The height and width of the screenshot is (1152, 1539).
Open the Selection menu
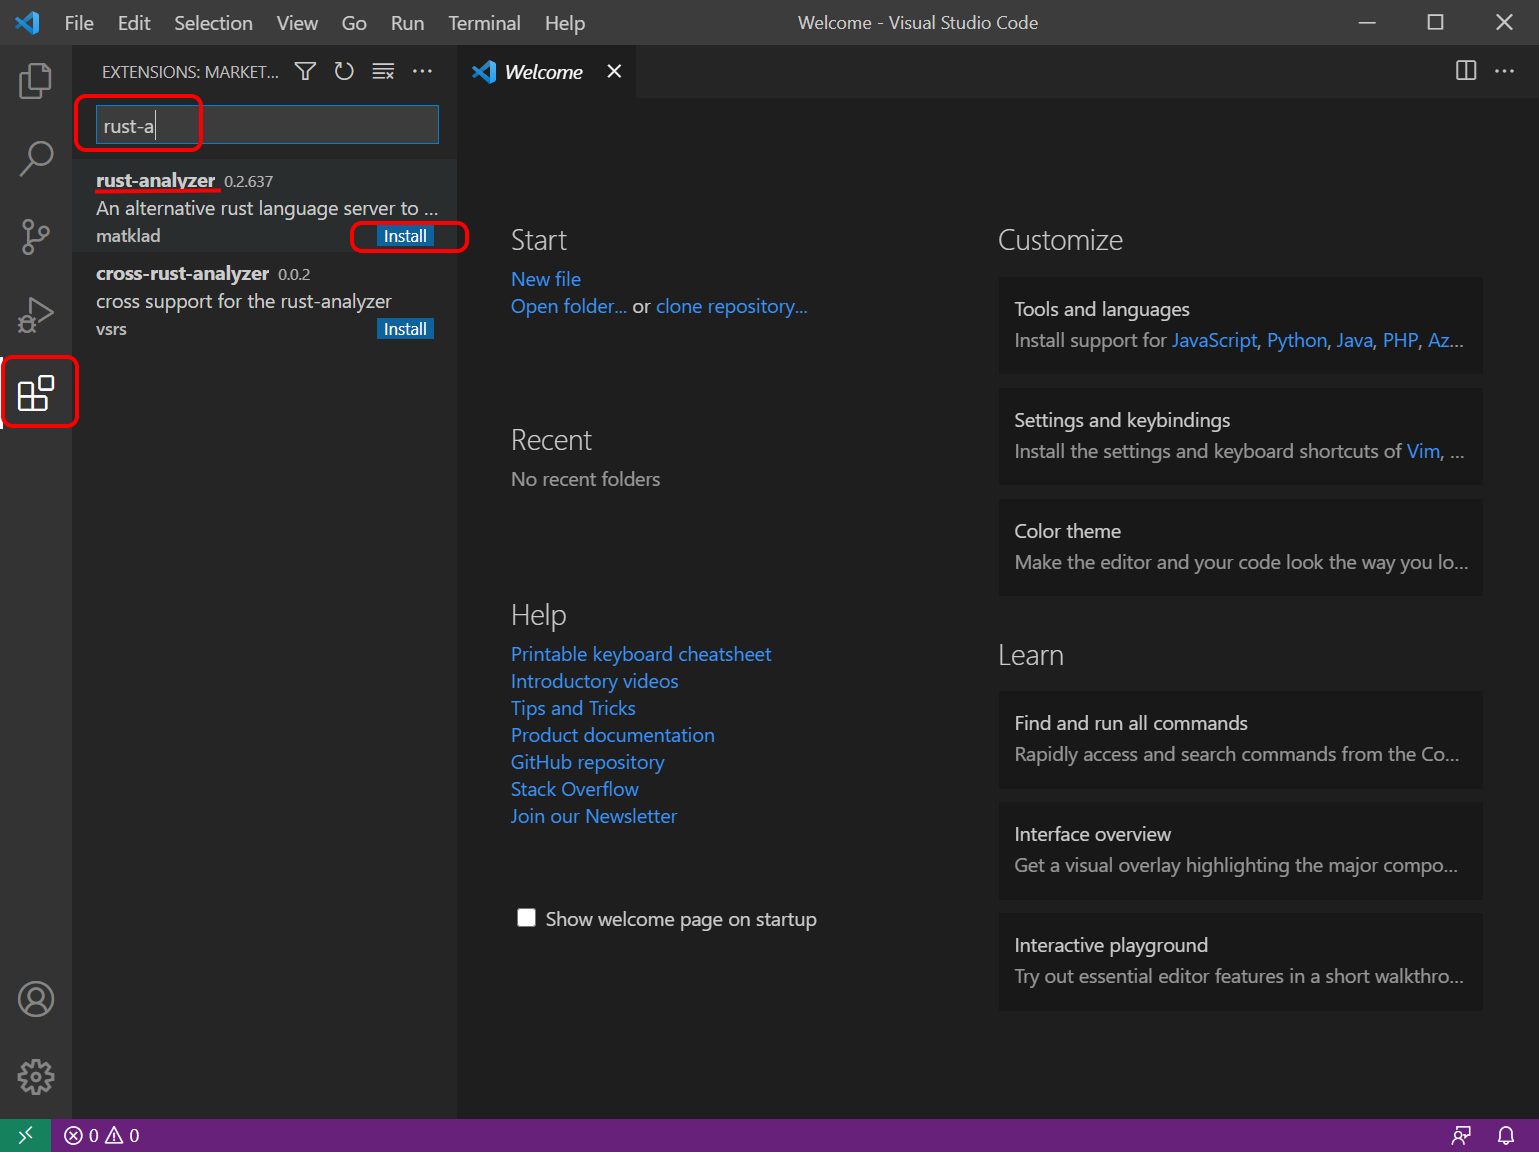click(x=213, y=22)
